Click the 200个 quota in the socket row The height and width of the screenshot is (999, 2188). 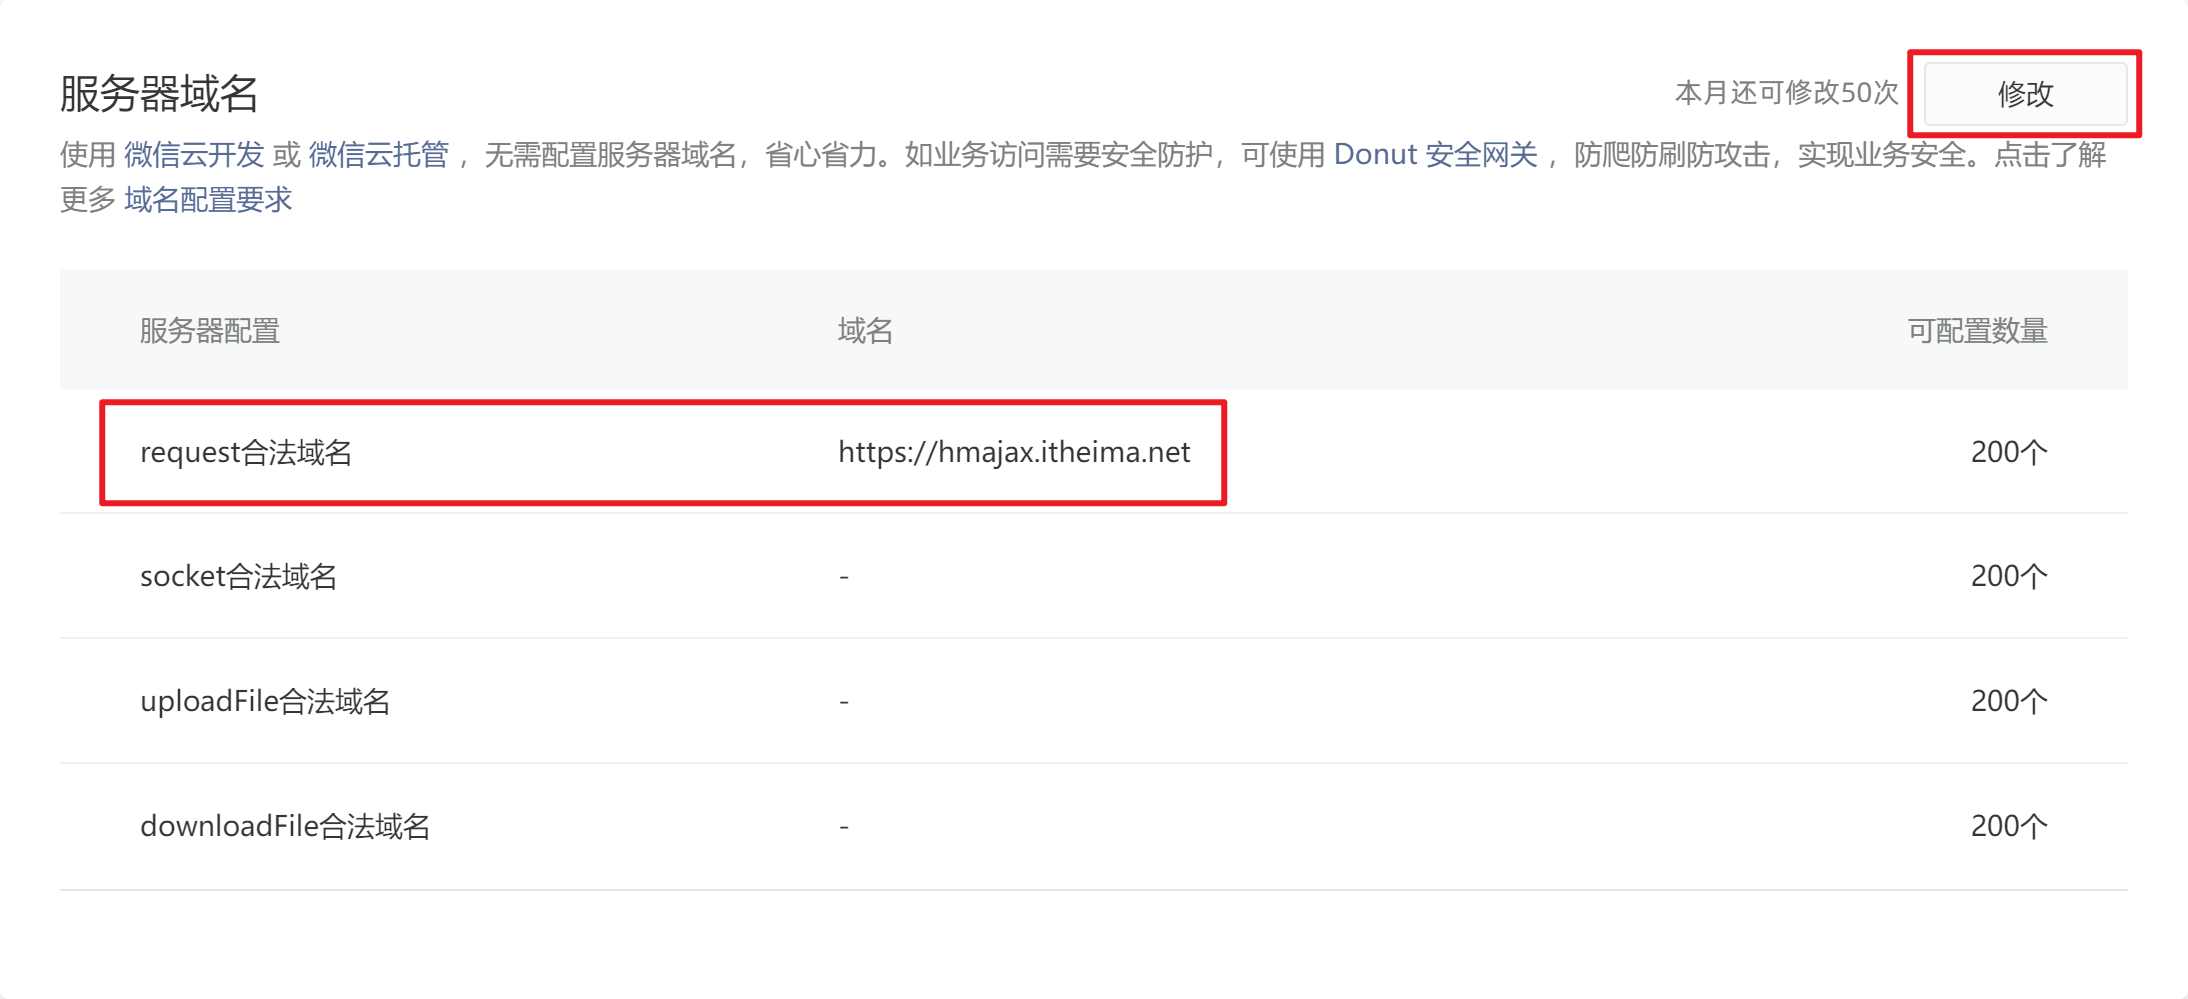[2008, 577]
